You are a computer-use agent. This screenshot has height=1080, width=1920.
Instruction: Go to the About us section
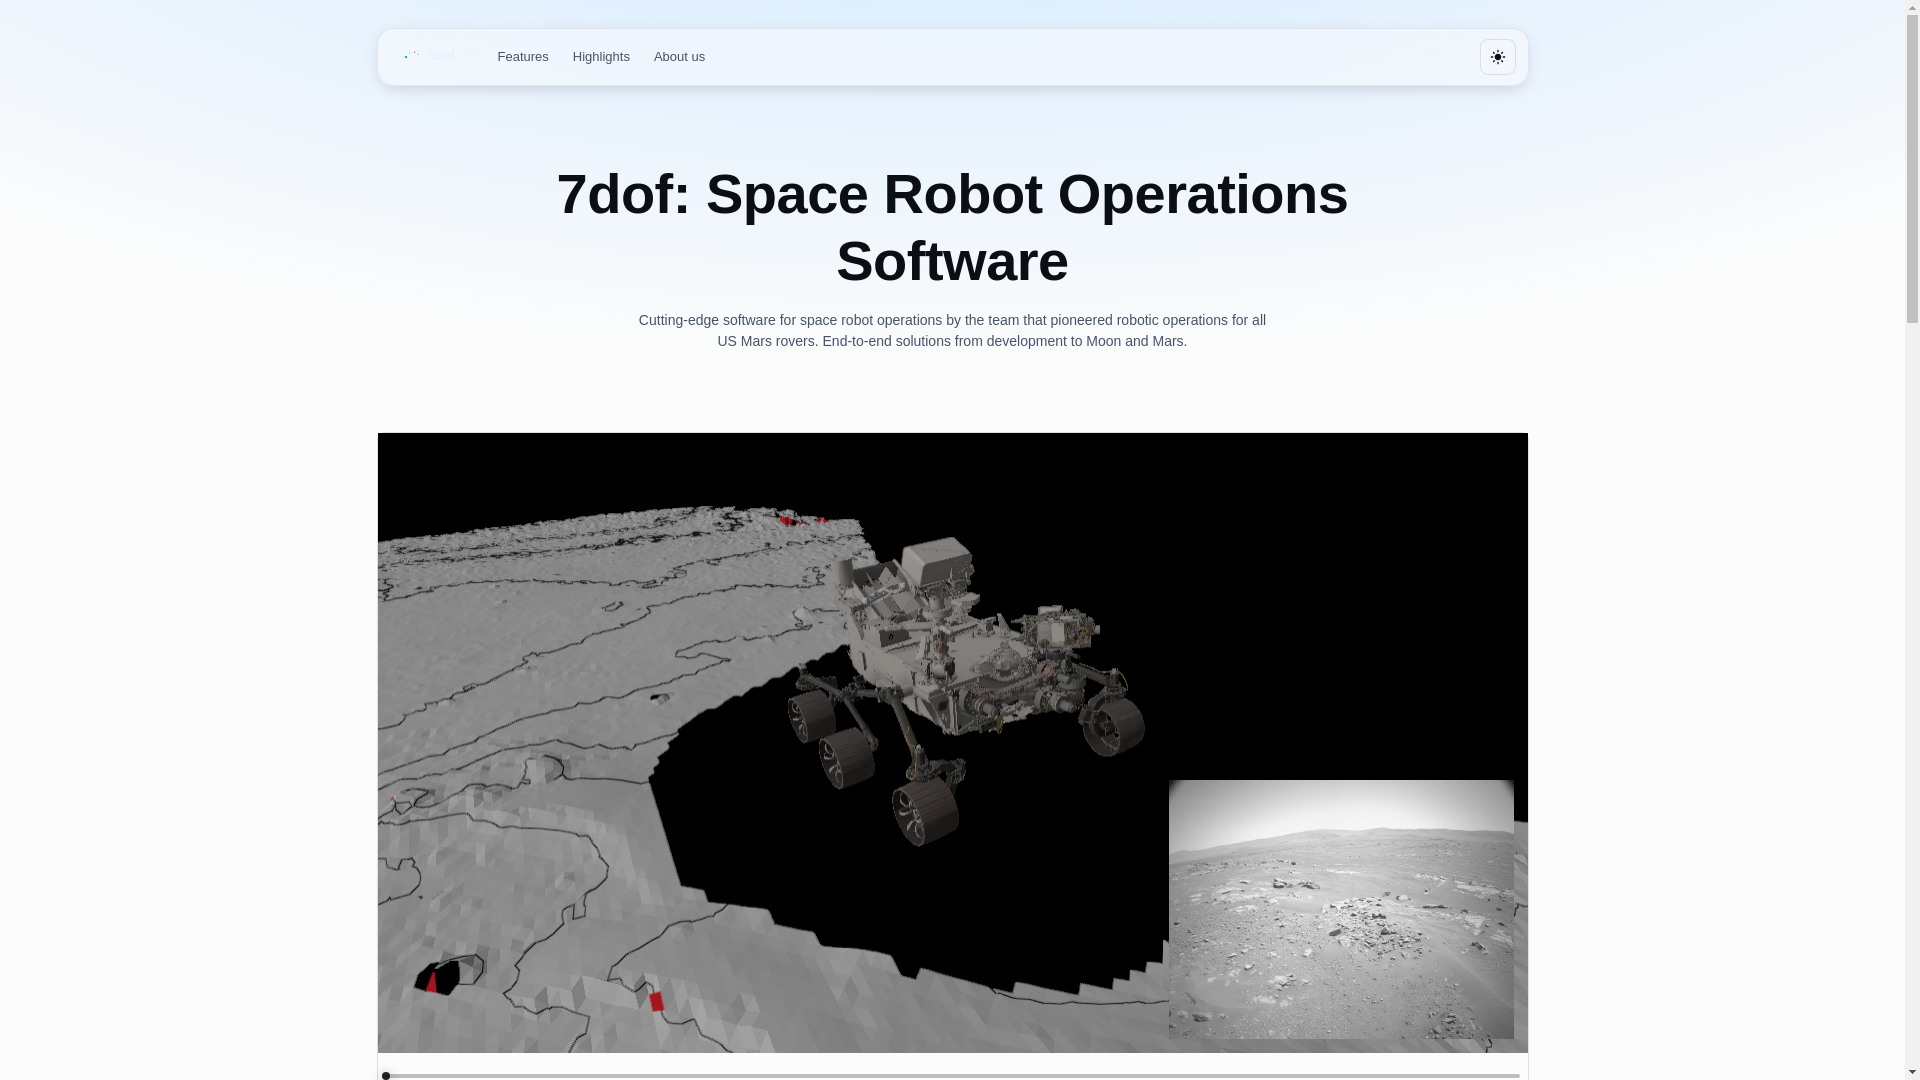(x=679, y=57)
